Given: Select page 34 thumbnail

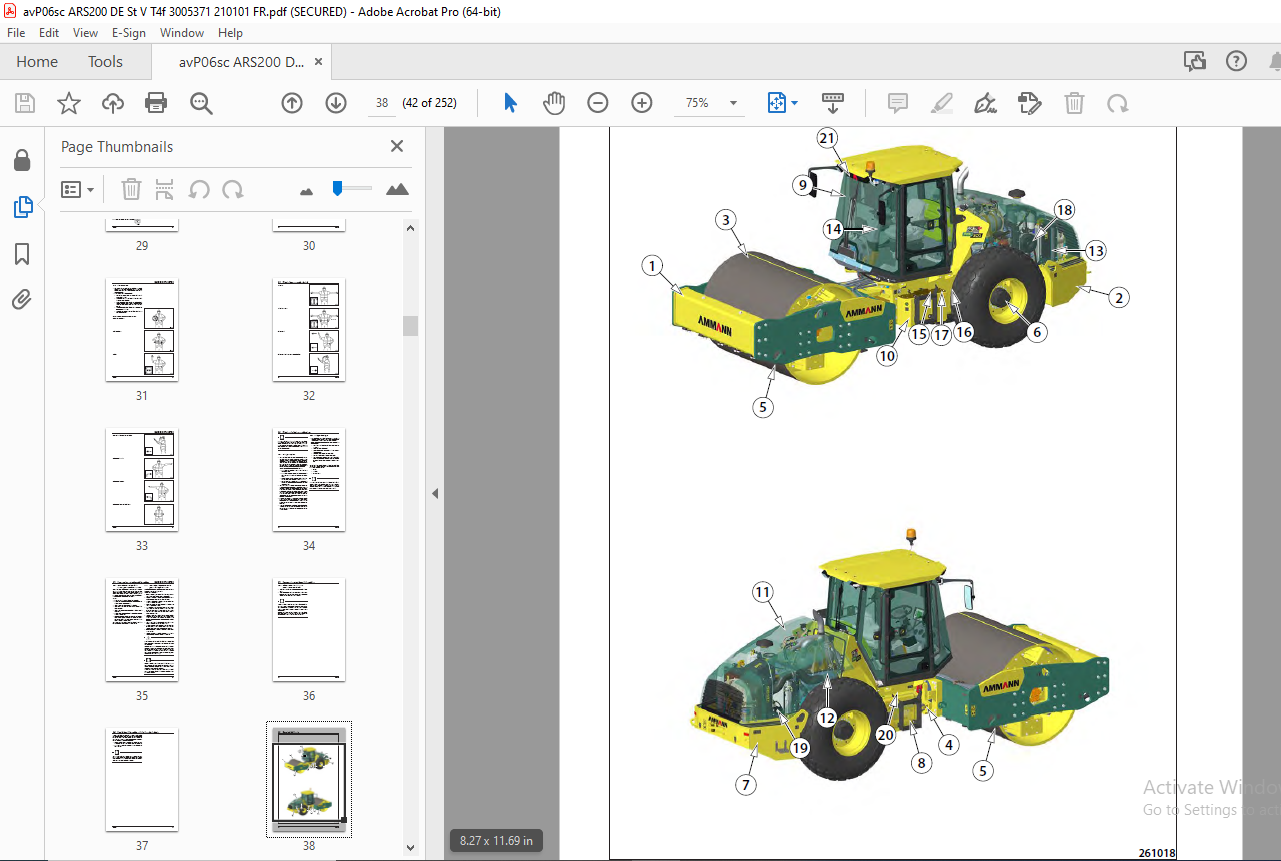Looking at the screenshot, I should pyautogui.click(x=309, y=480).
